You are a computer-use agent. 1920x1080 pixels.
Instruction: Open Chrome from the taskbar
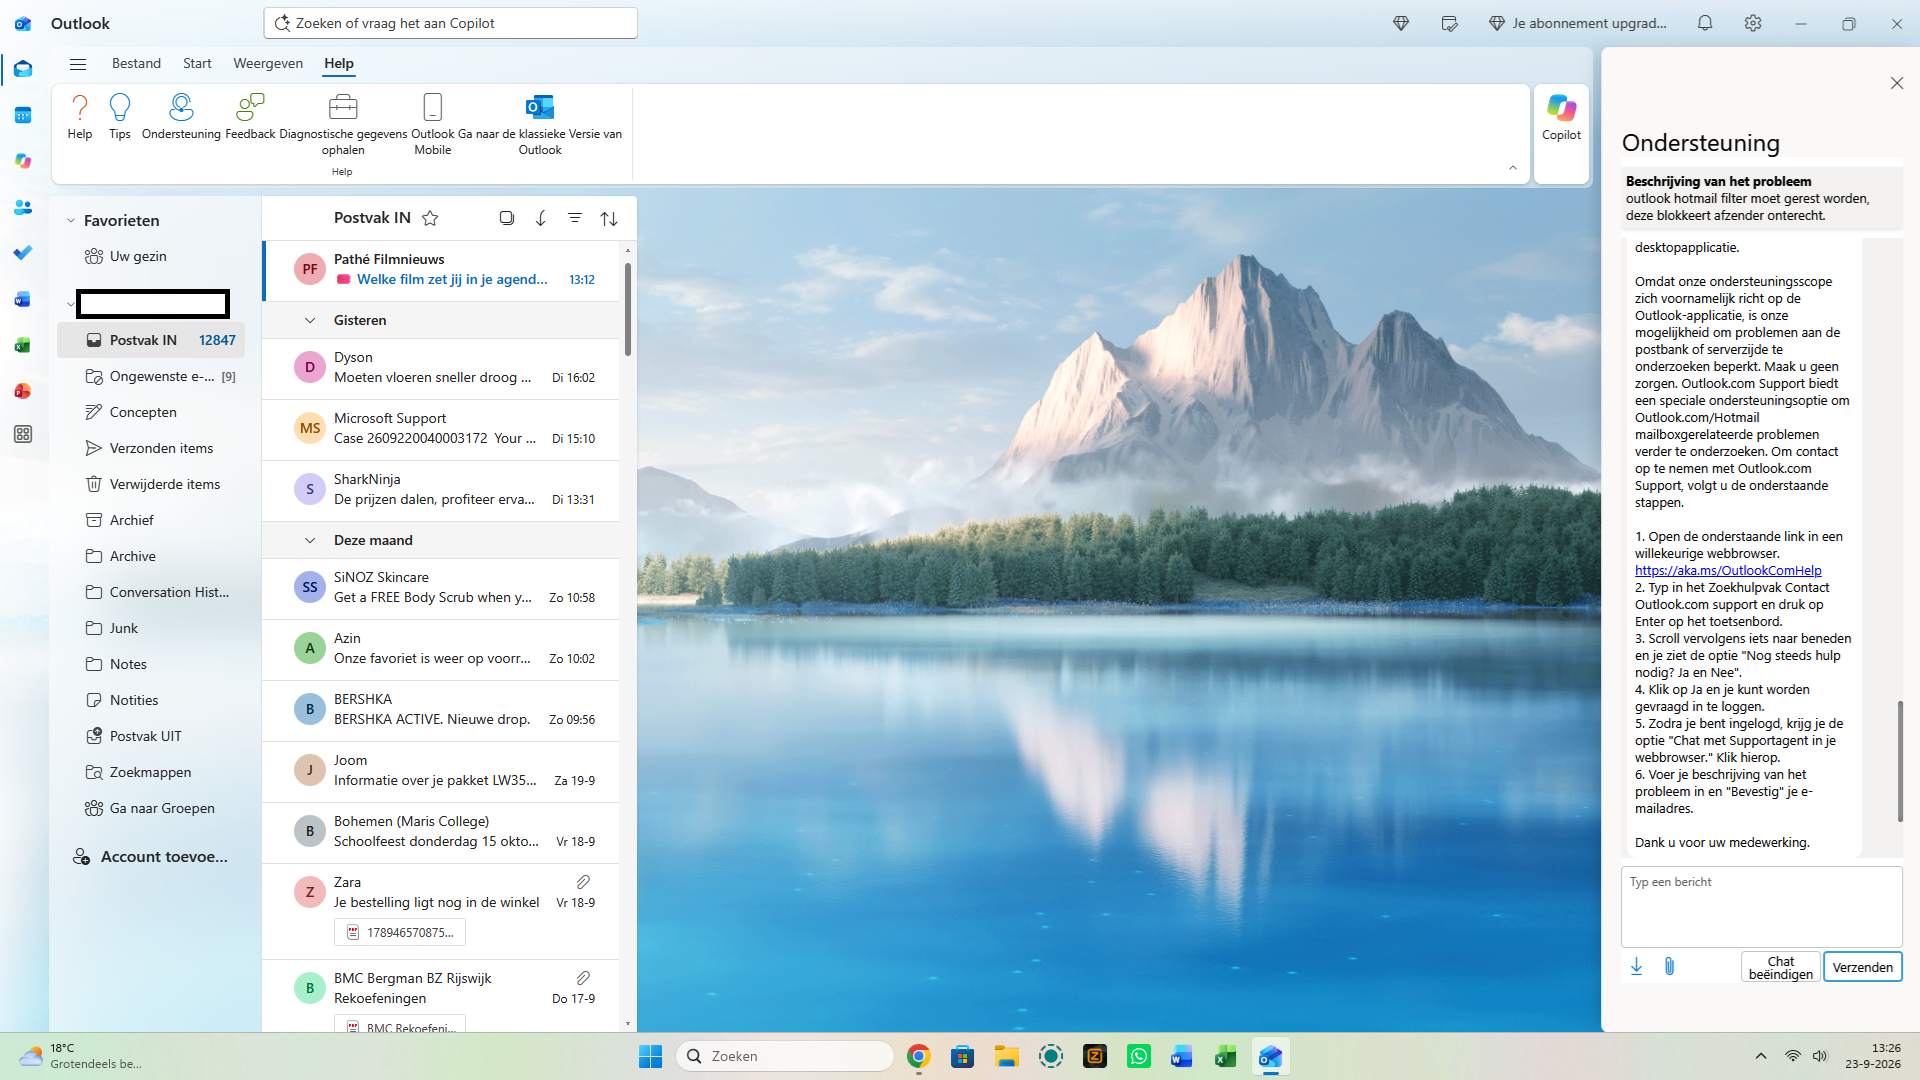click(x=918, y=1056)
